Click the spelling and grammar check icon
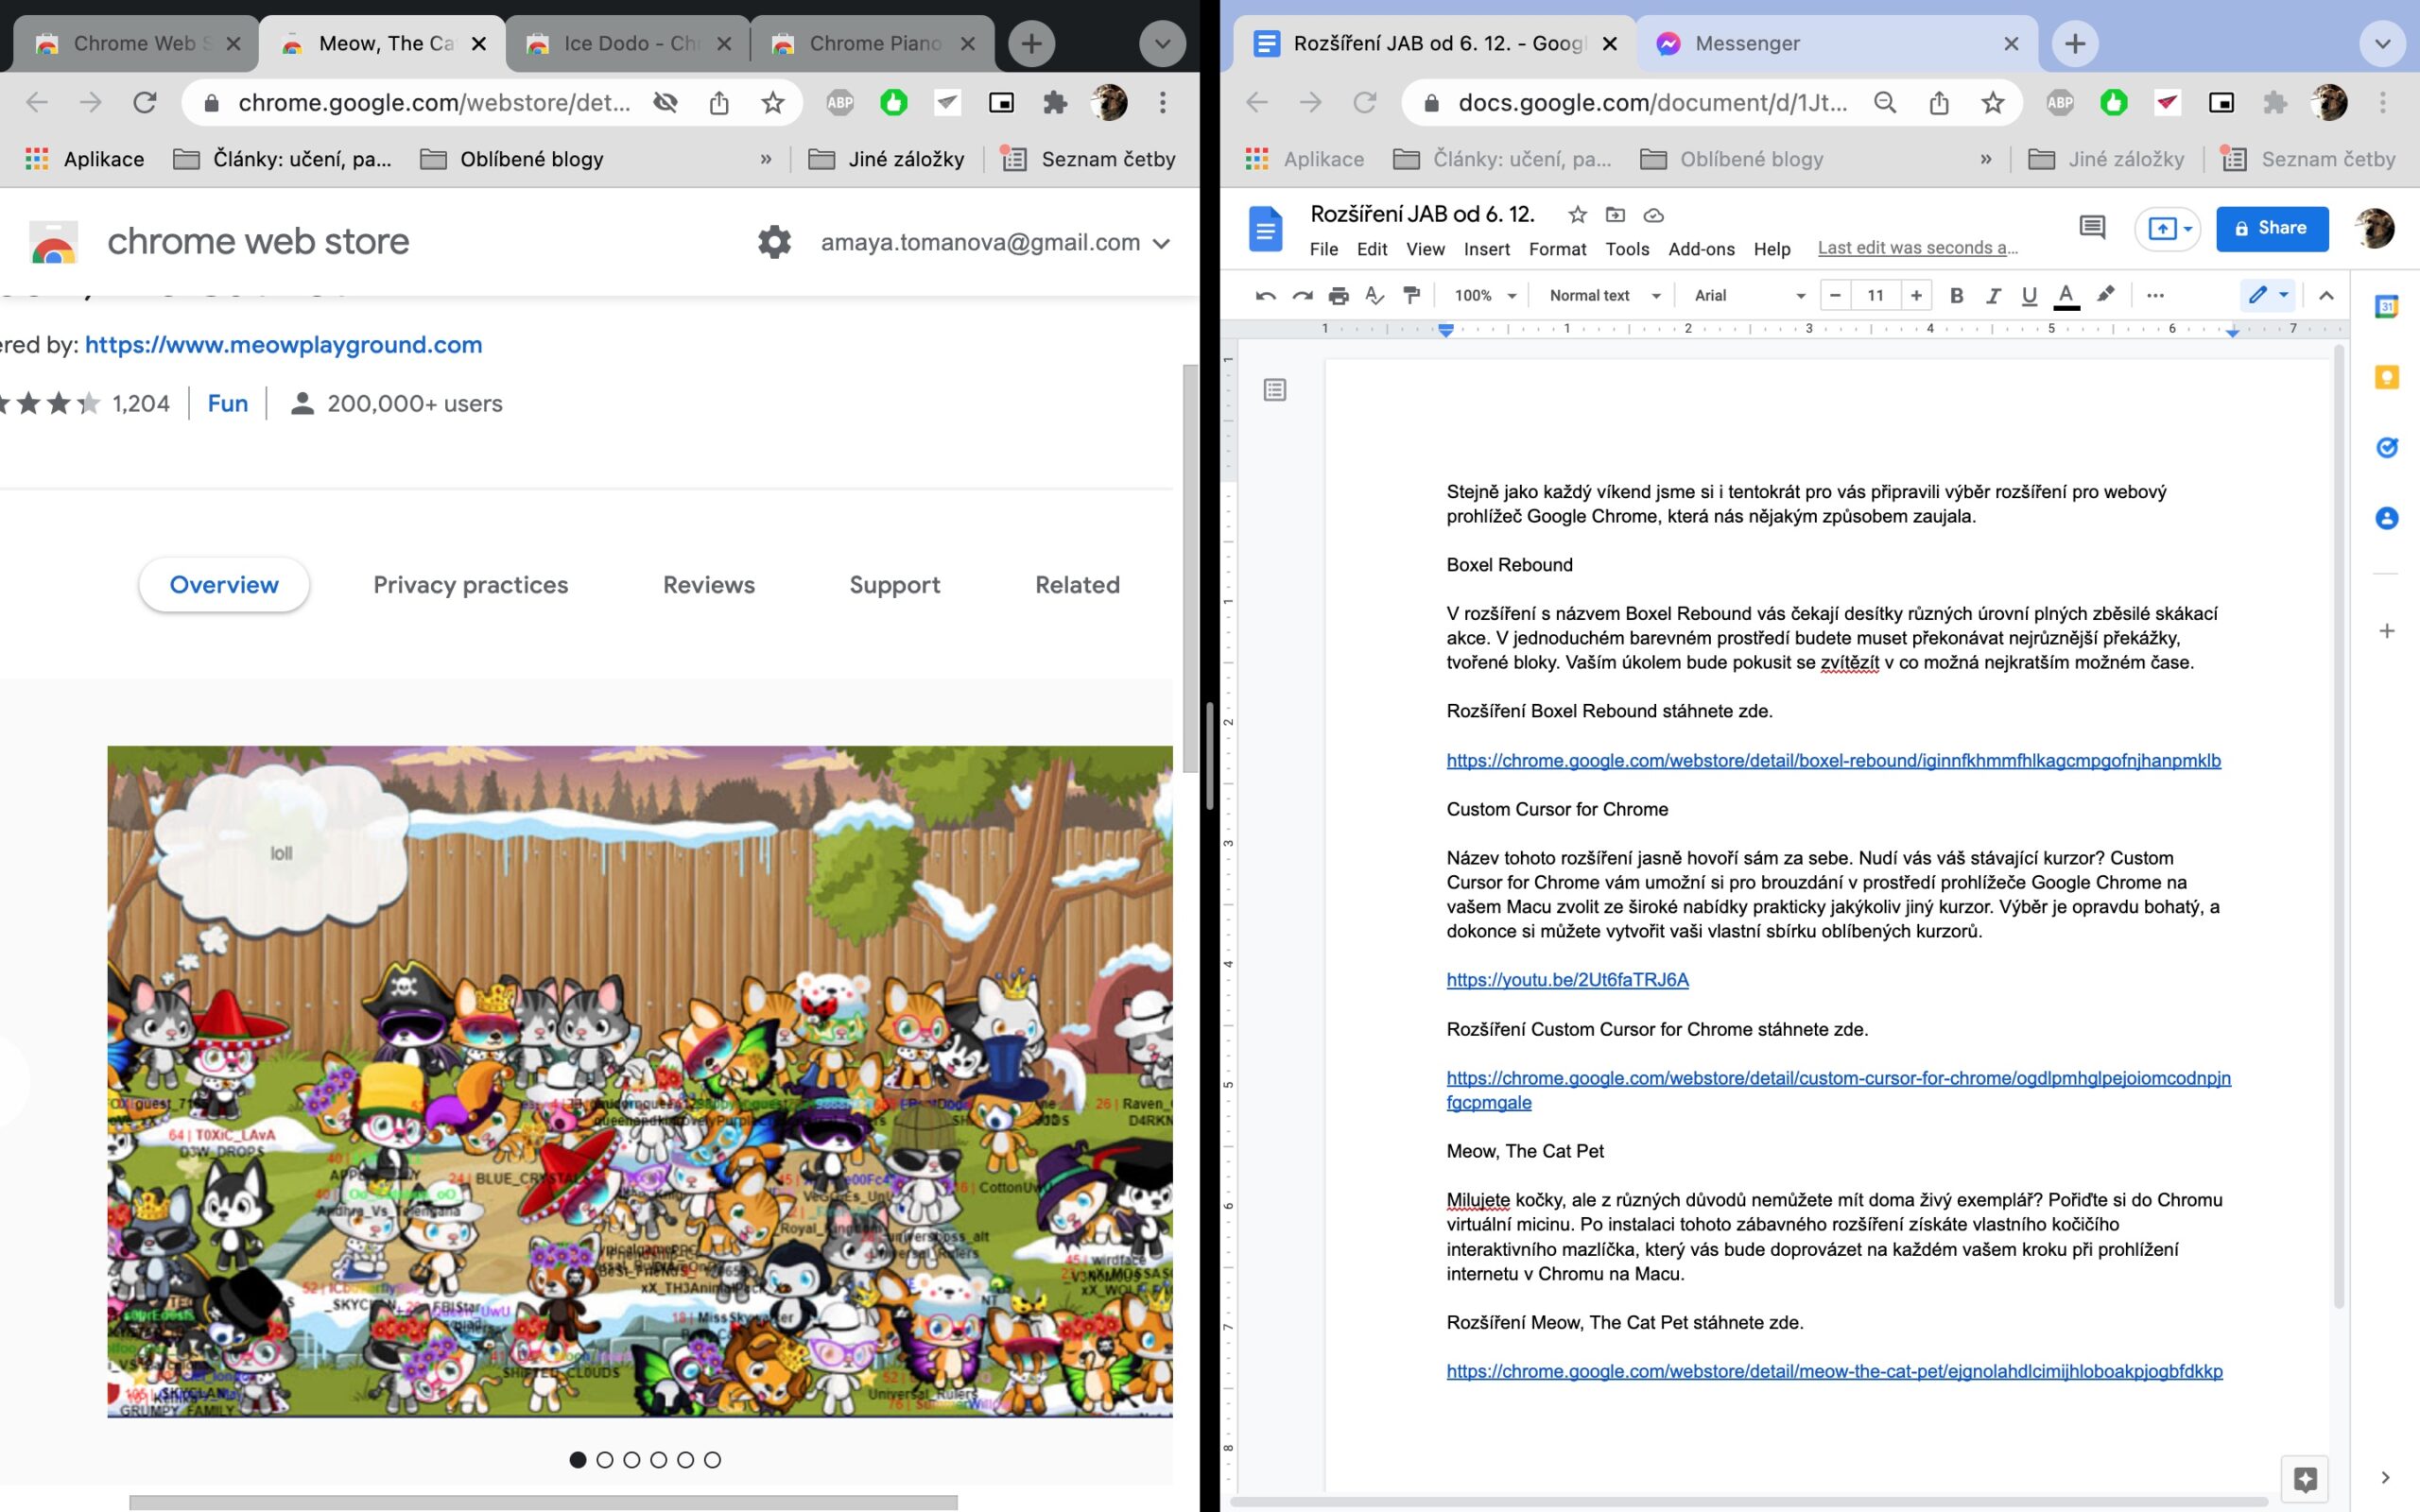 [1375, 295]
